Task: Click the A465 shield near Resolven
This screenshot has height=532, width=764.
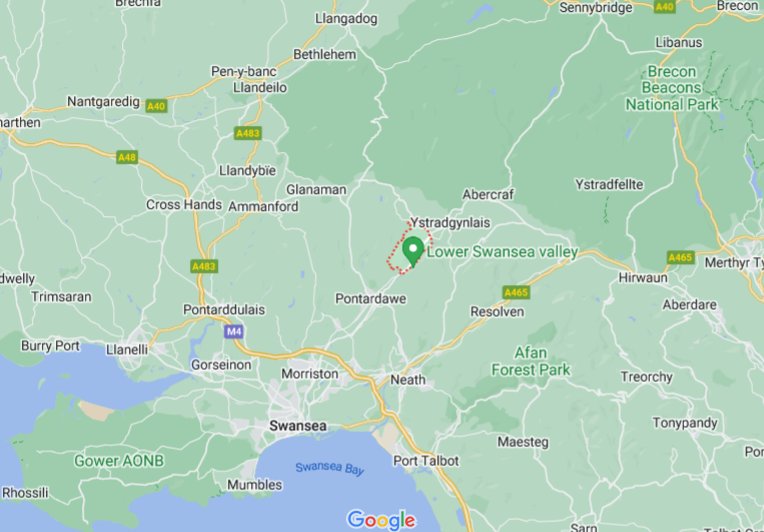Action: pyautogui.click(x=516, y=292)
